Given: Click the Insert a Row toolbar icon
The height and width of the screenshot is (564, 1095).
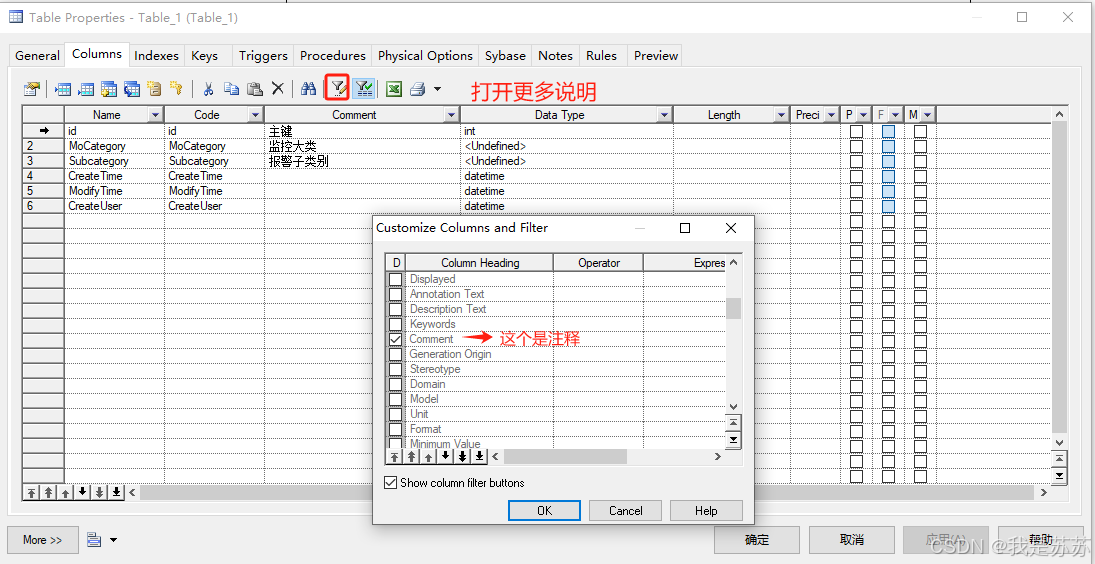Looking at the screenshot, I should coord(63,89).
